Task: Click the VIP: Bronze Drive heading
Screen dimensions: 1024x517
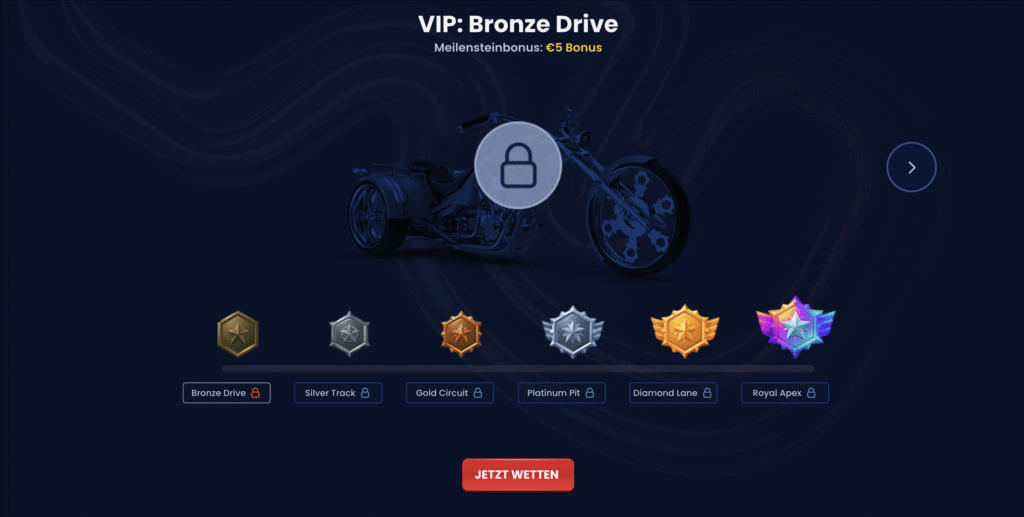Action: pyautogui.click(x=518, y=24)
